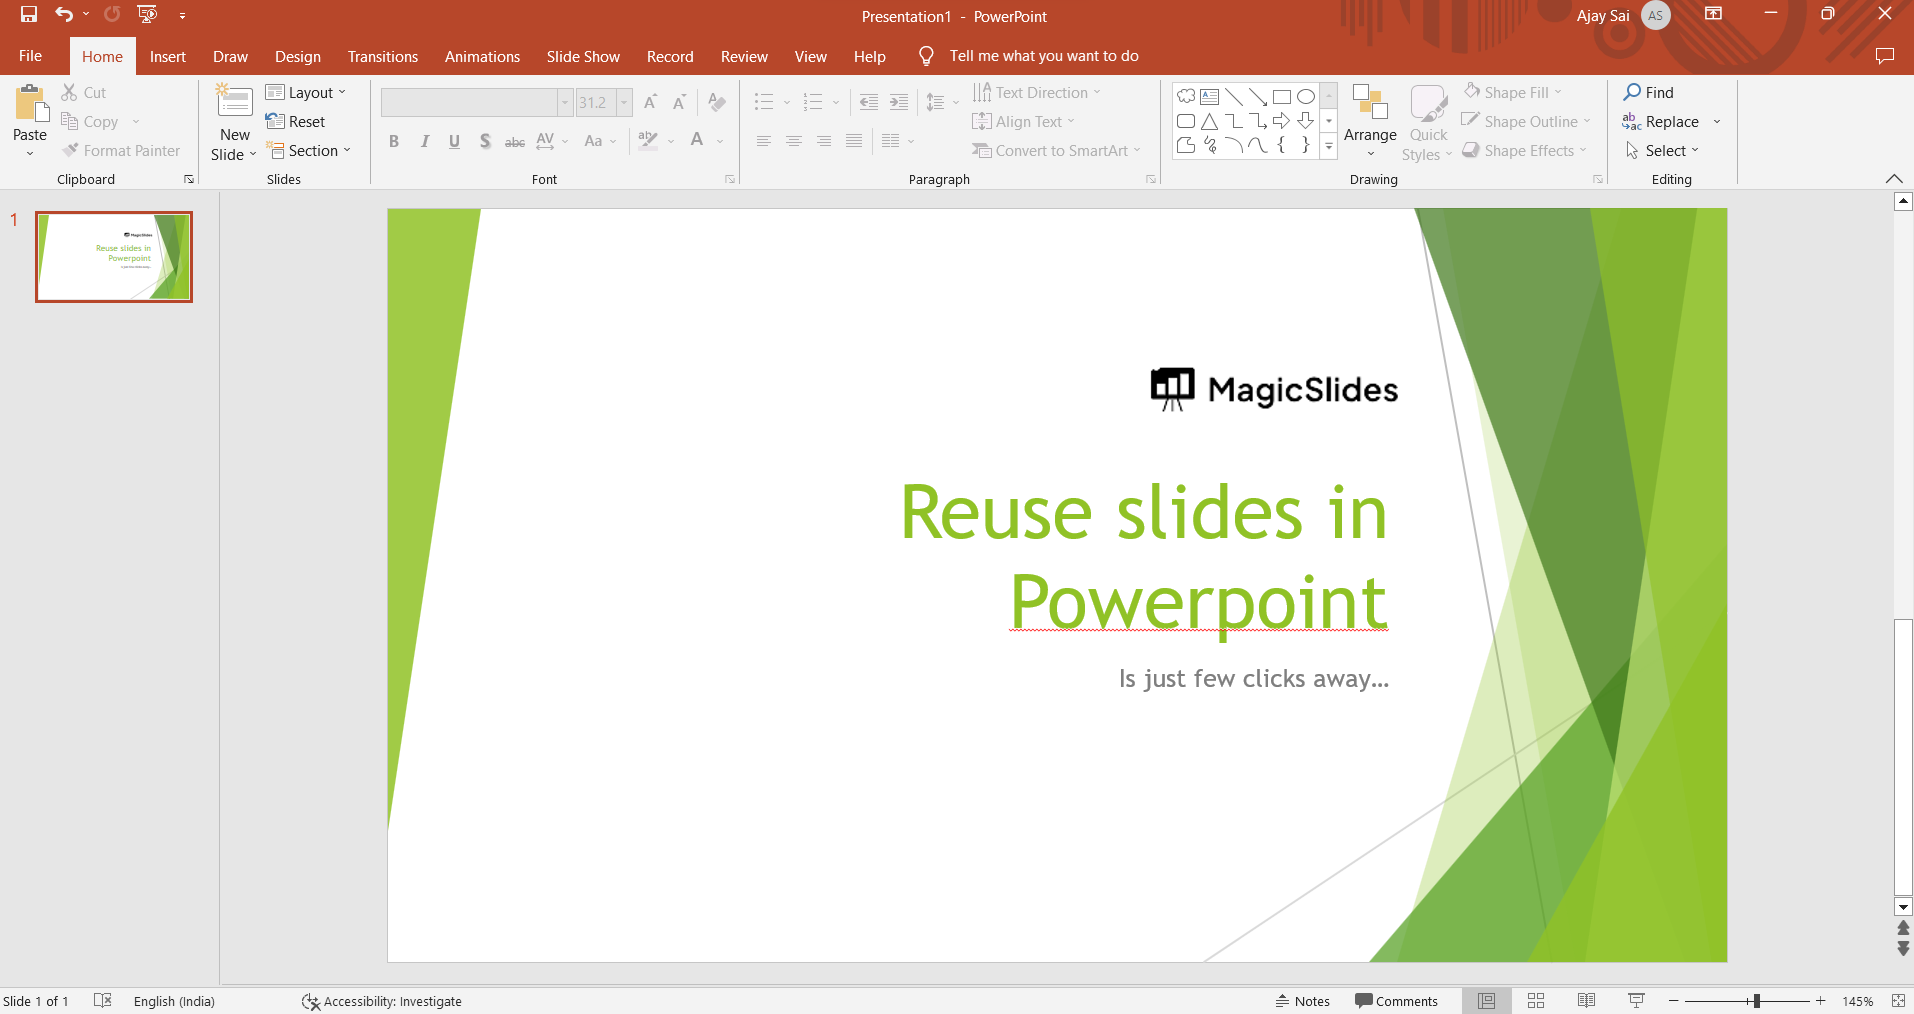Switch to the Transitions tab
1914x1014 pixels.
(x=383, y=57)
